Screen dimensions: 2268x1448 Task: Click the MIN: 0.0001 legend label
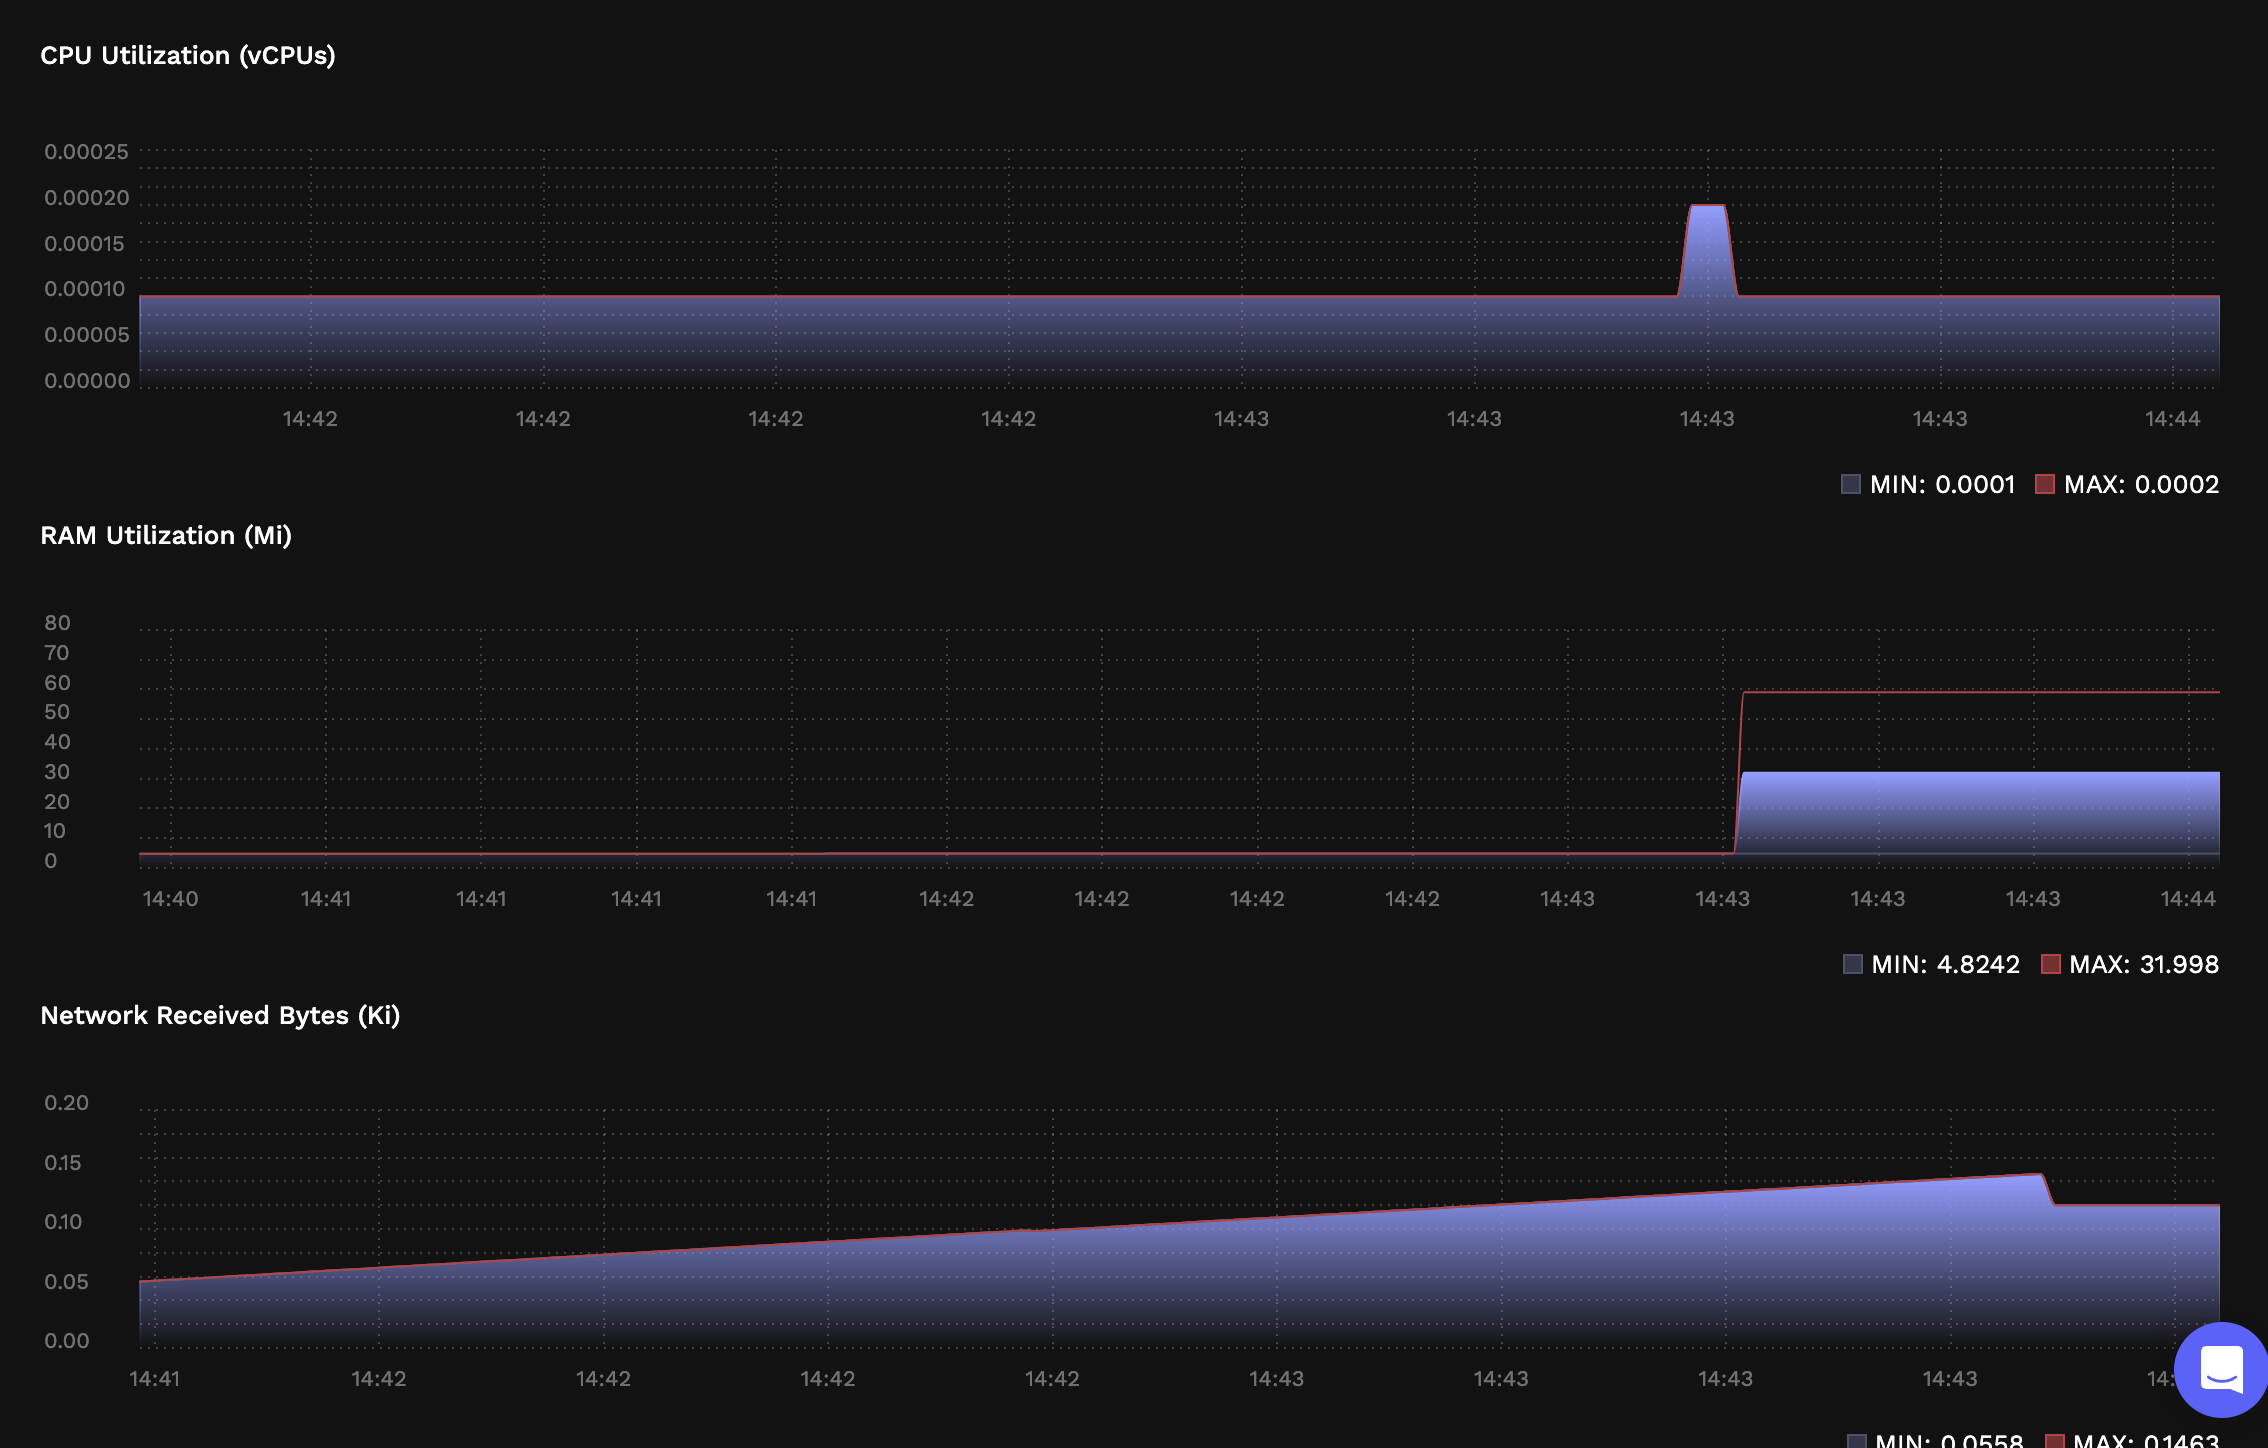click(x=1942, y=484)
